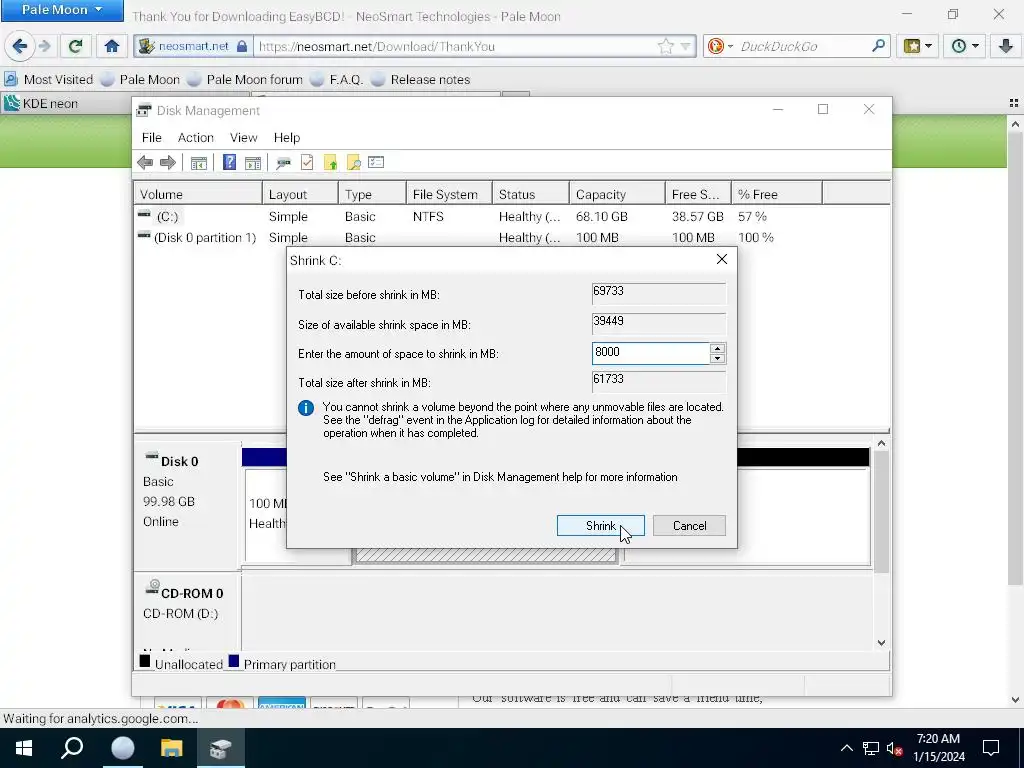Open the Downloads arrow button
The width and height of the screenshot is (1024, 768).
coord(1006,46)
